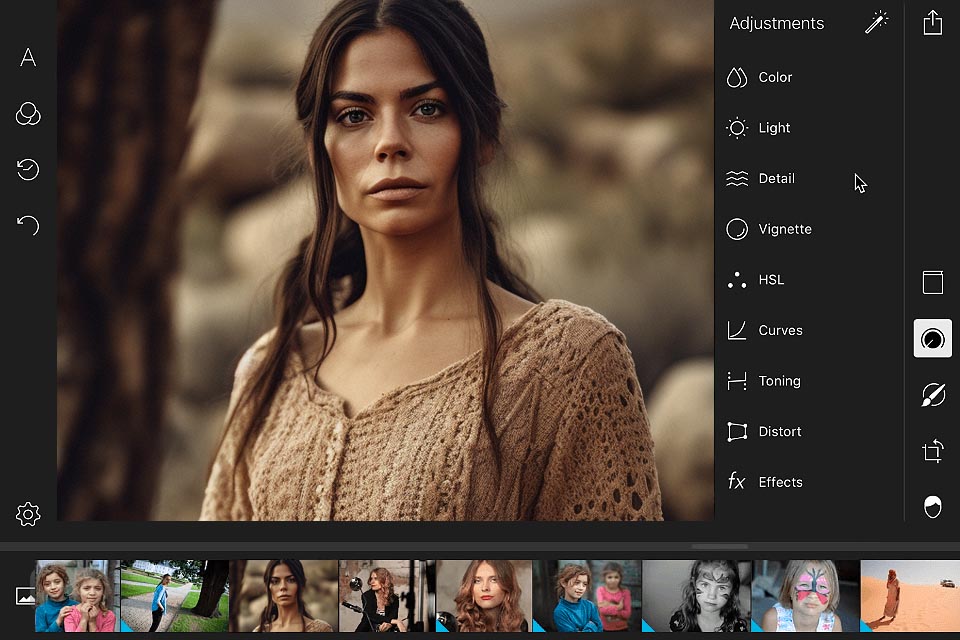Click the Curves graph icon
The image size is (960, 640).
737,330
